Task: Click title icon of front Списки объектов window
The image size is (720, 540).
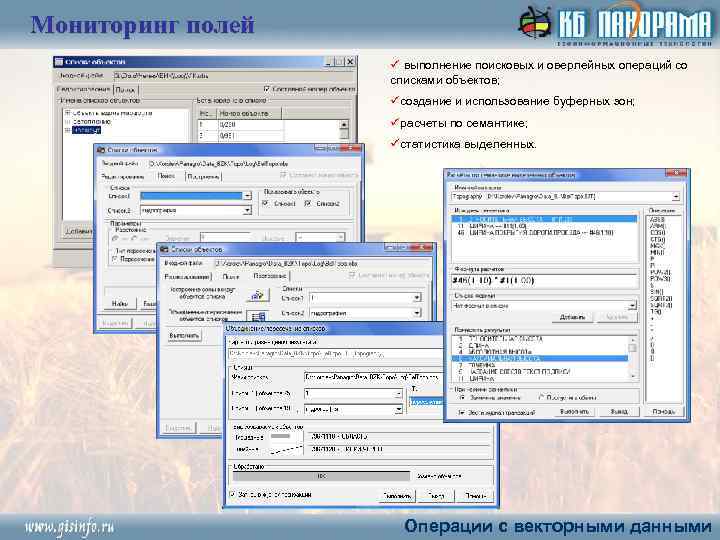Action: click(164, 249)
